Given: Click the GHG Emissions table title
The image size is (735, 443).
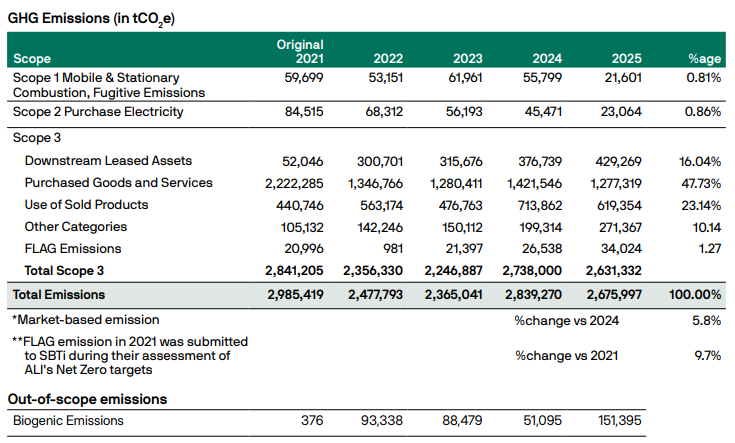Looking at the screenshot, I should click(91, 17).
